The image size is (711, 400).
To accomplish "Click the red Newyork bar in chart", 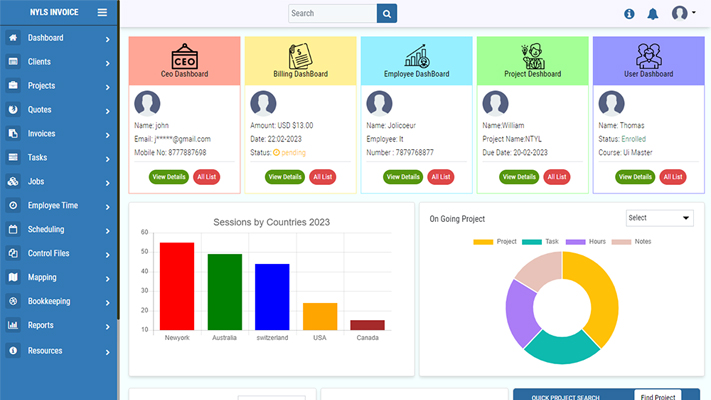I will point(177,286).
